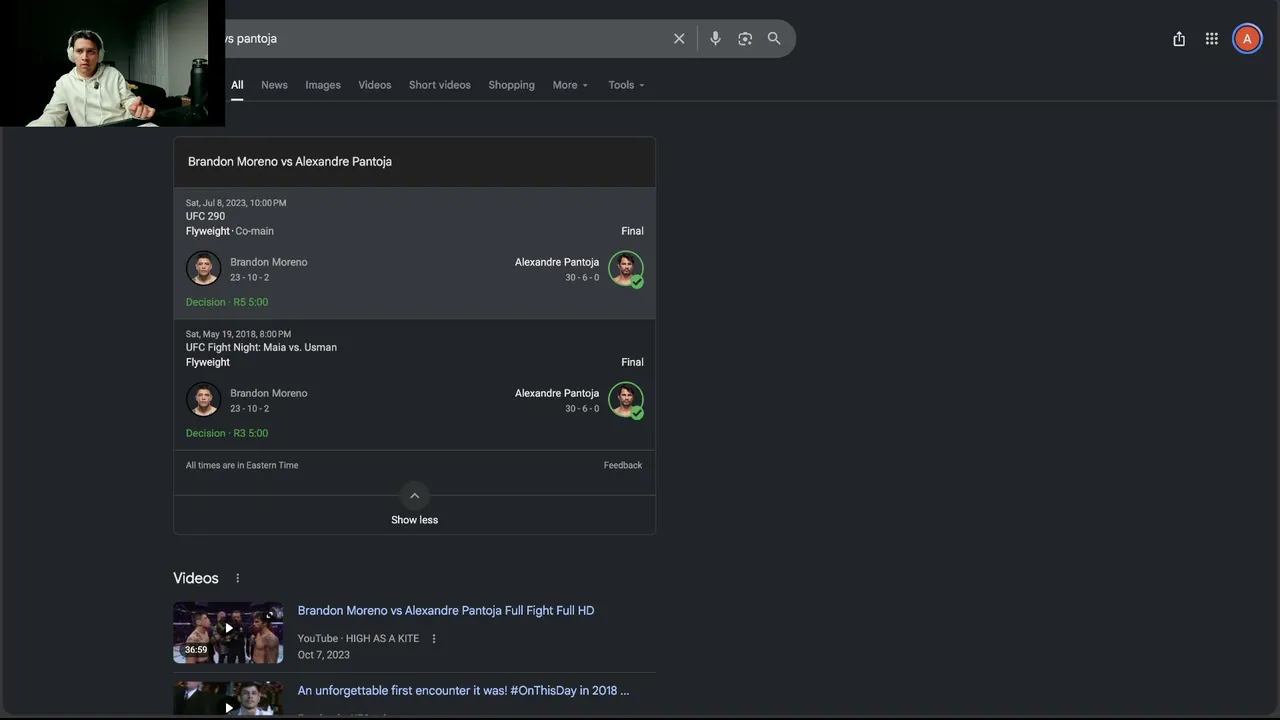Switch to the Videos tab
Viewport: 1280px width, 720px height.
pos(375,85)
